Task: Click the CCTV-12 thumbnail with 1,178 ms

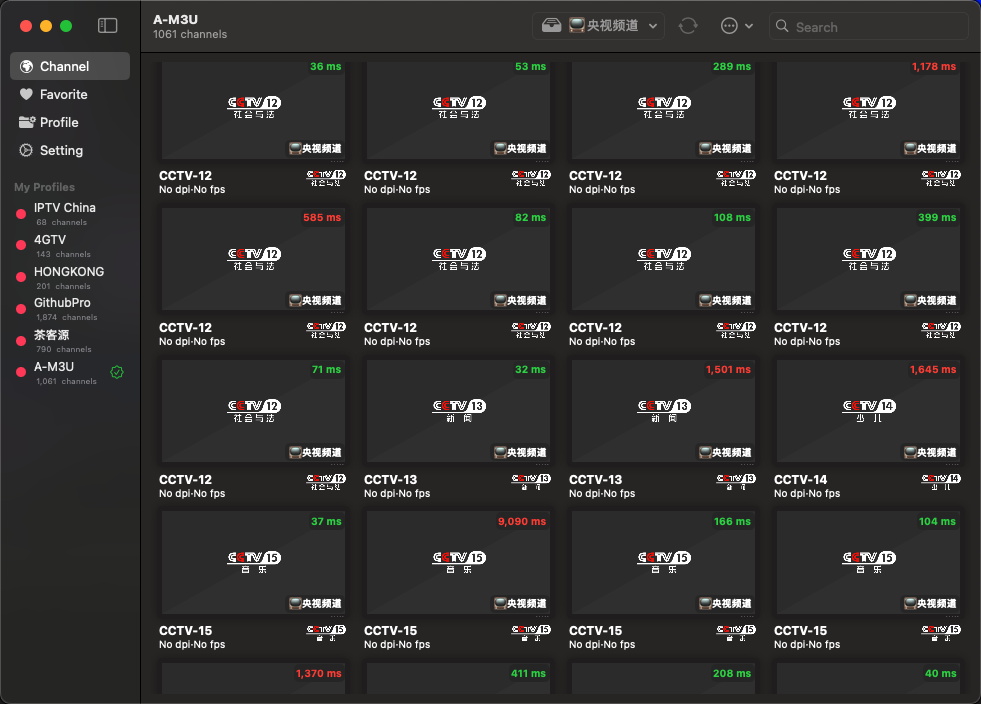Action: click(x=868, y=108)
